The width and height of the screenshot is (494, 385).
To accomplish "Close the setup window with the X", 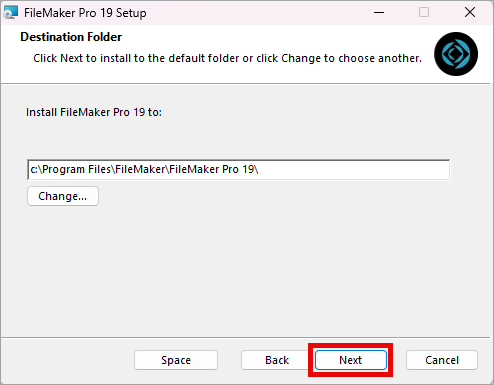I will pos(470,13).
